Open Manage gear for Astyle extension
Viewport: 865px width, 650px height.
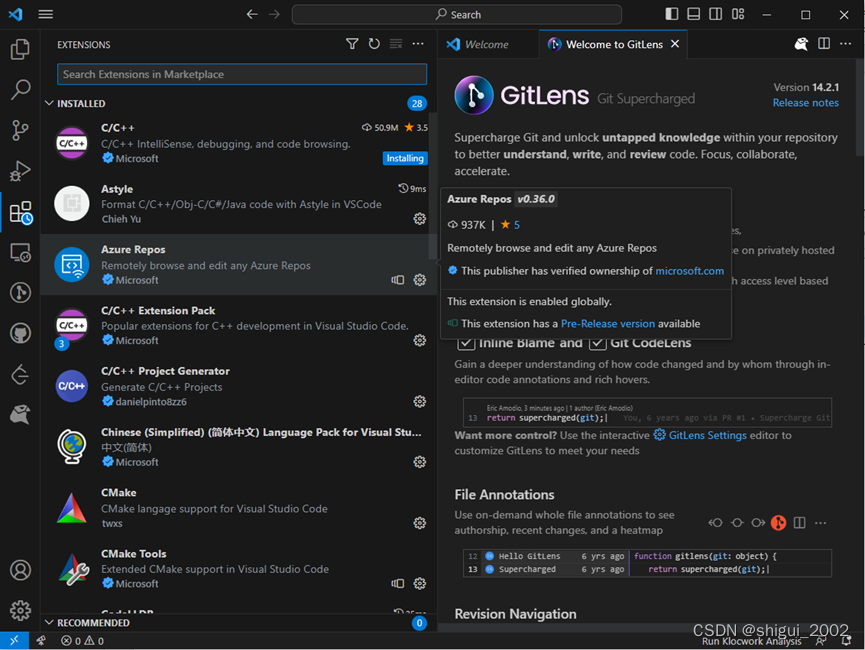tap(420, 219)
